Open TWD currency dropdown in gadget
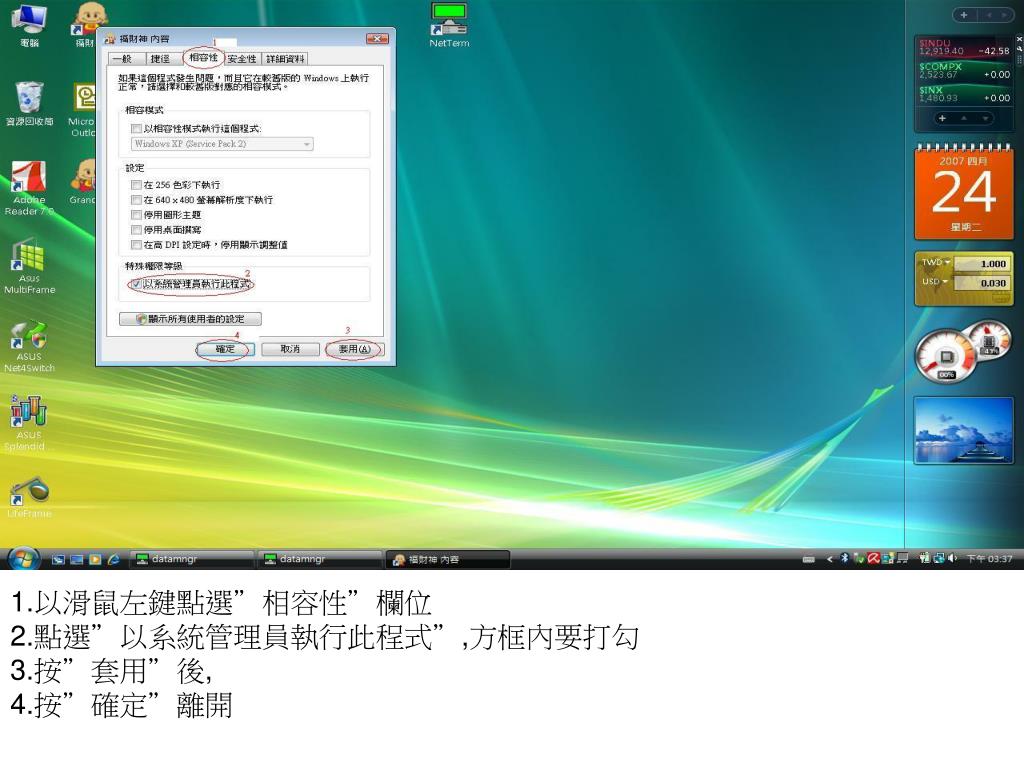The image size is (1024, 768). [x=936, y=263]
